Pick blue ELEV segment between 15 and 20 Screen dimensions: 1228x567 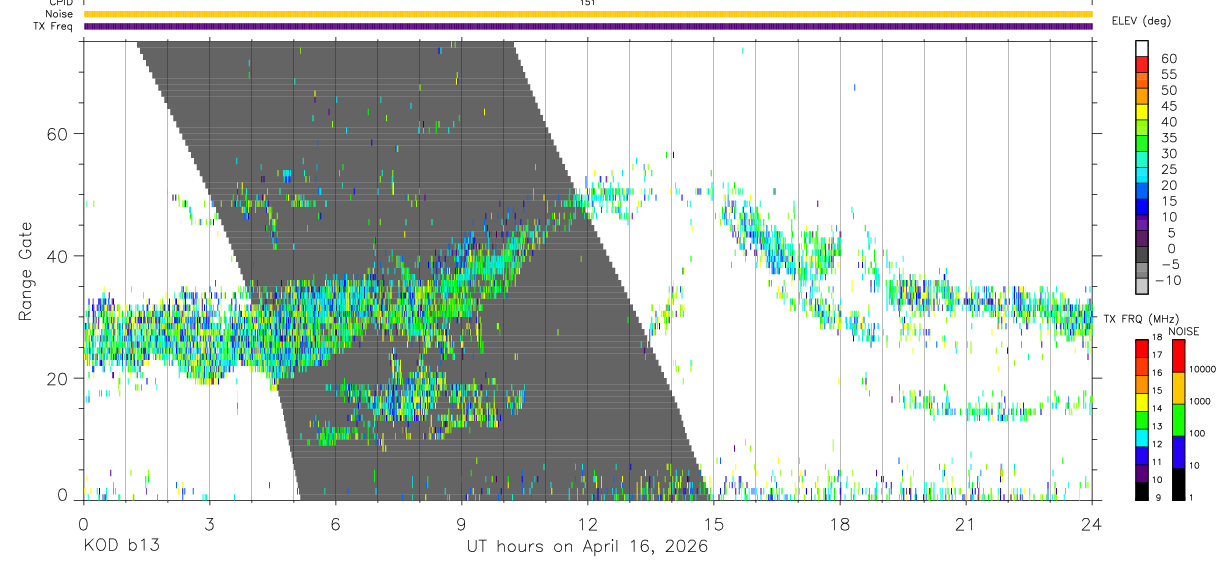1142,193
